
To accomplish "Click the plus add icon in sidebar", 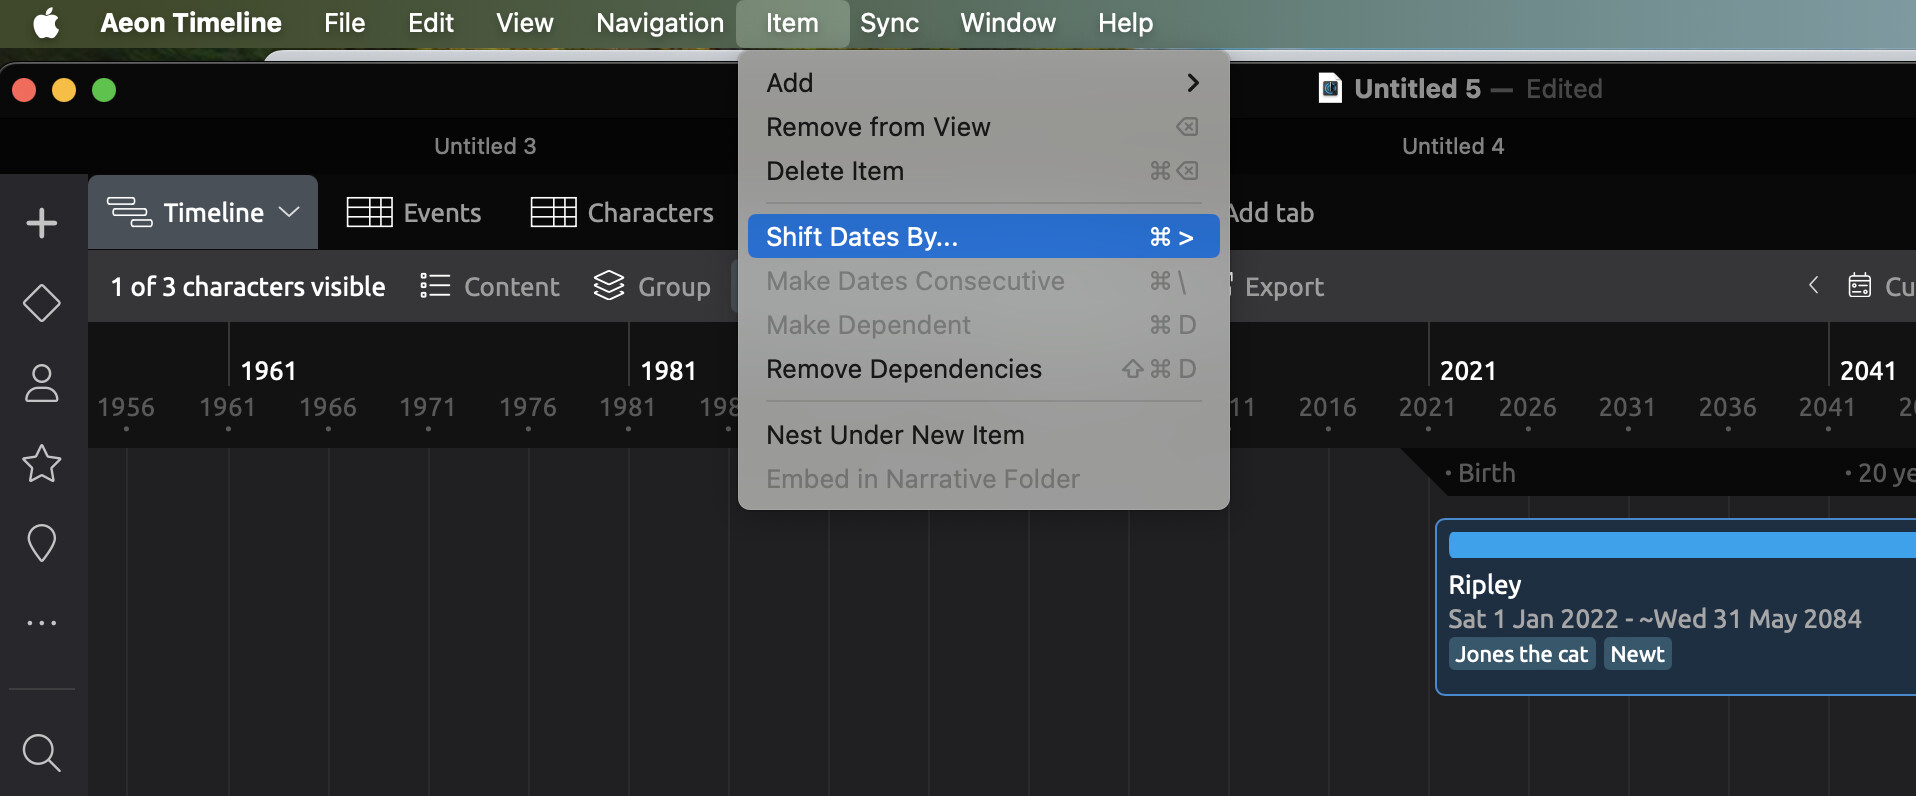I will (41, 223).
